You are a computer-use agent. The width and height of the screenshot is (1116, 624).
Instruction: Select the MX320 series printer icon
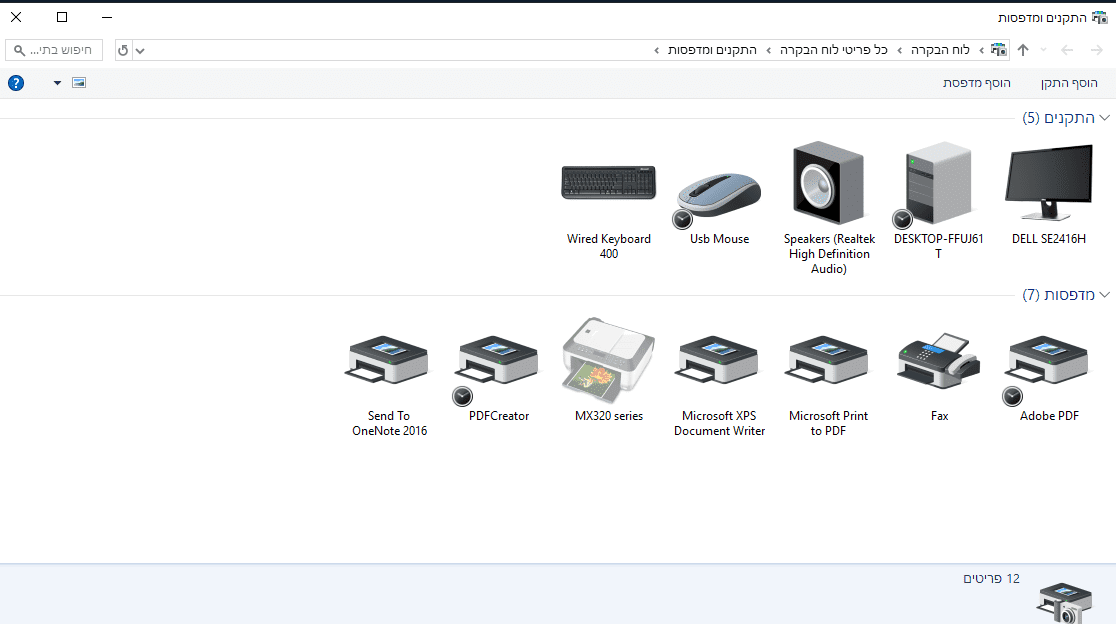point(609,361)
